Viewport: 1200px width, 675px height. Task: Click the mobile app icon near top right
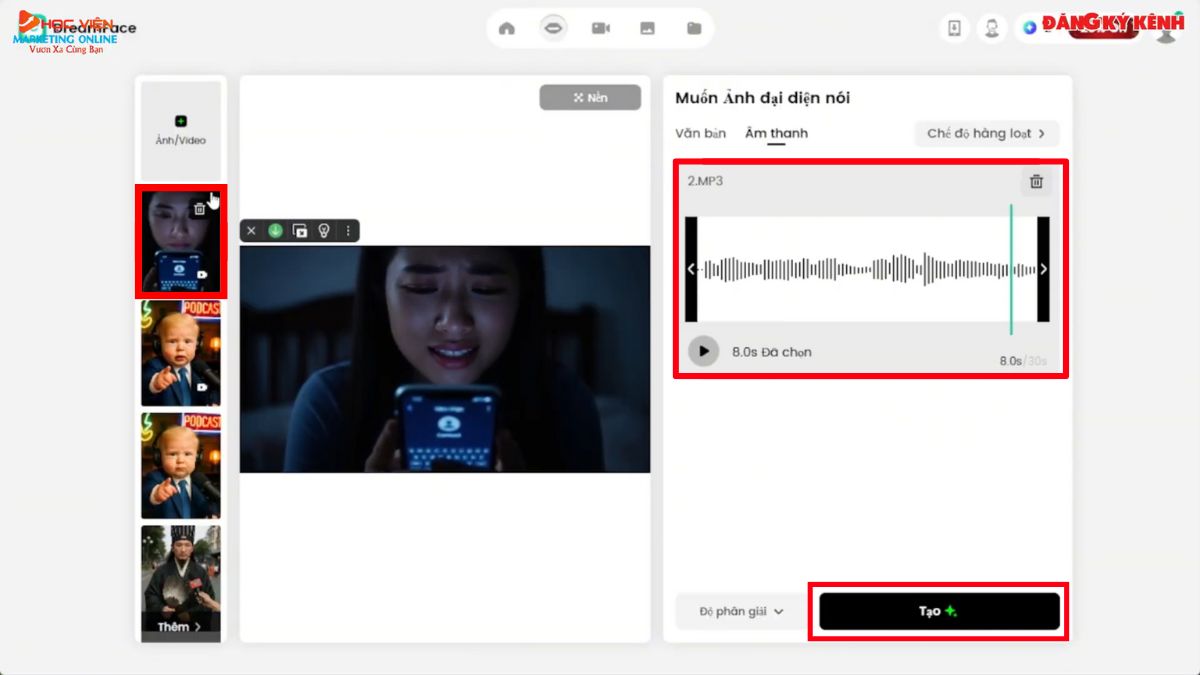(x=954, y=28)
